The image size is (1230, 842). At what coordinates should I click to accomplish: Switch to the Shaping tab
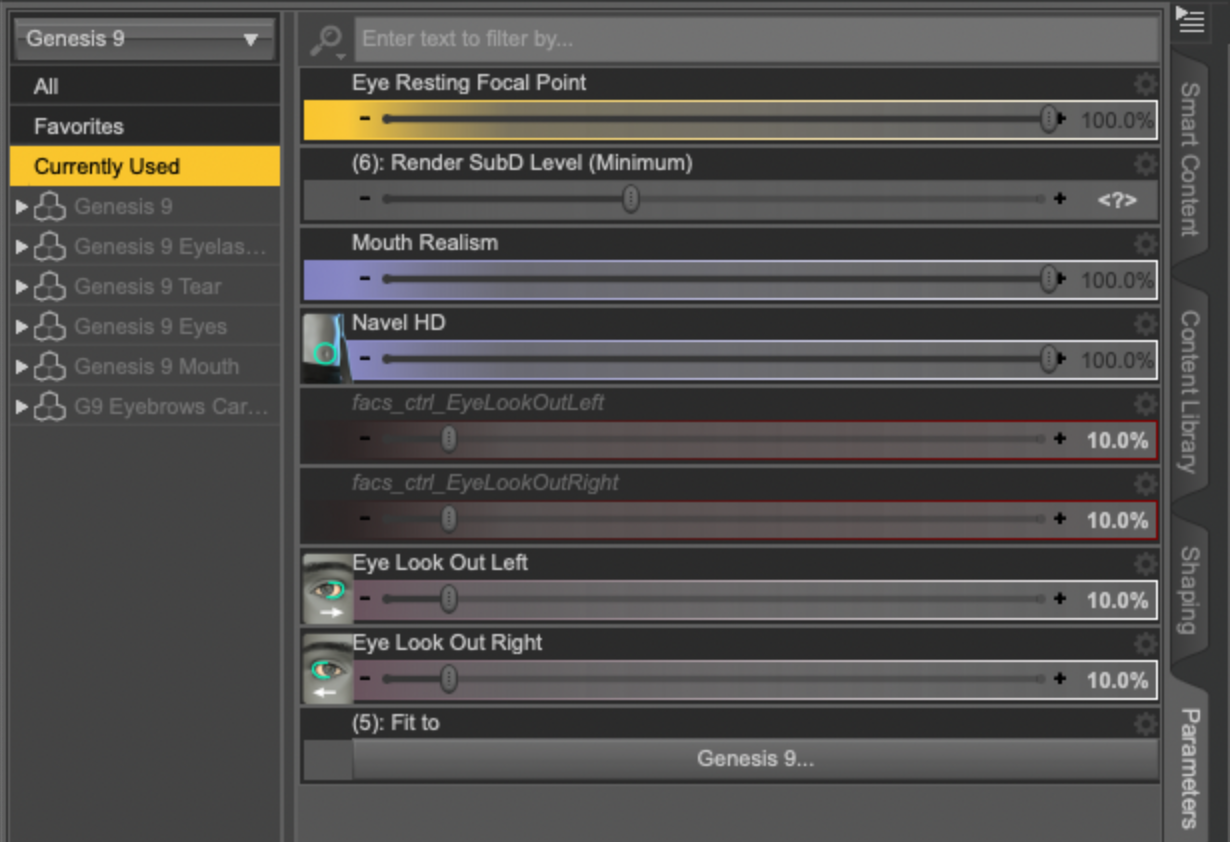[1189, 590]
